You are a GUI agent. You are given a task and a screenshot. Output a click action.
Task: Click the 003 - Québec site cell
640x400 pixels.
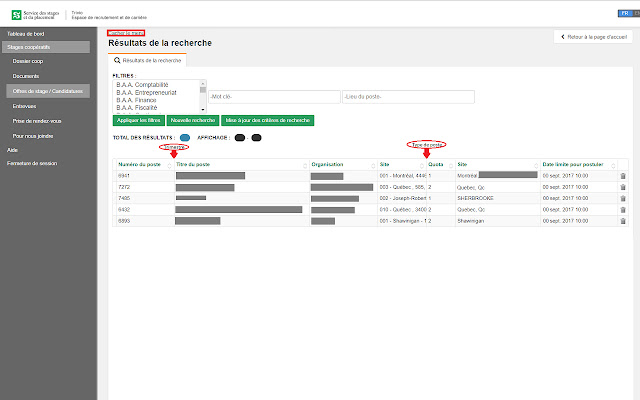coord(402,187)
